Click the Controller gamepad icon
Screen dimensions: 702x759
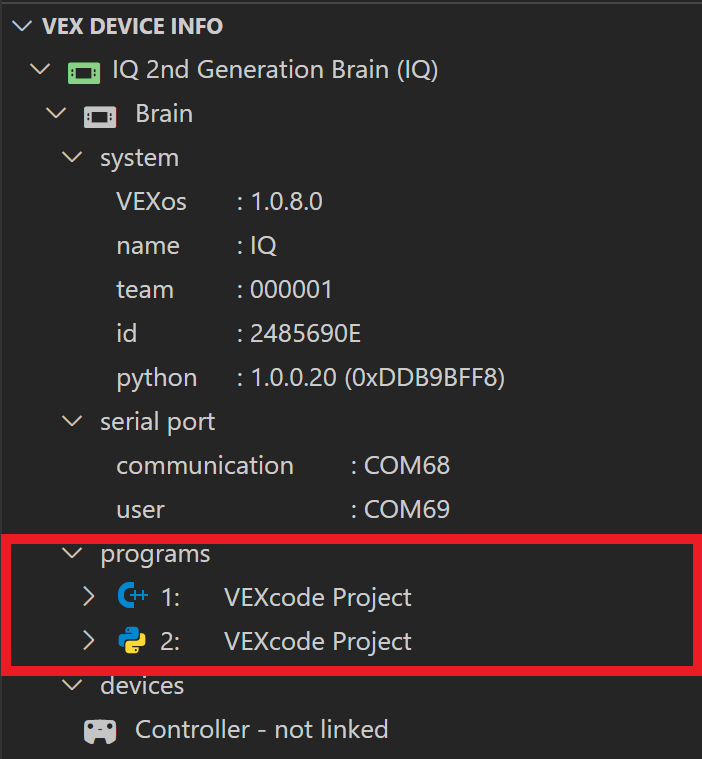[99, 731]
